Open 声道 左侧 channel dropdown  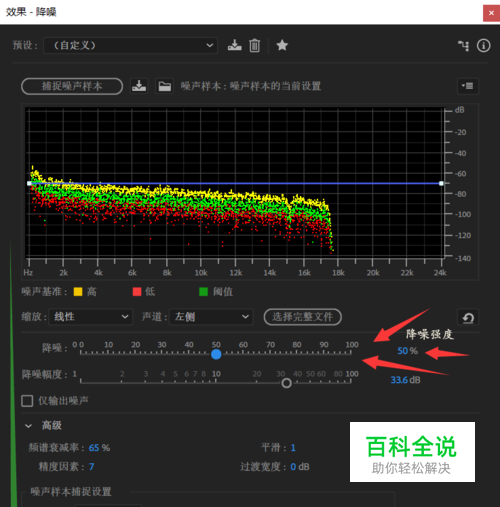coord(211,317)
